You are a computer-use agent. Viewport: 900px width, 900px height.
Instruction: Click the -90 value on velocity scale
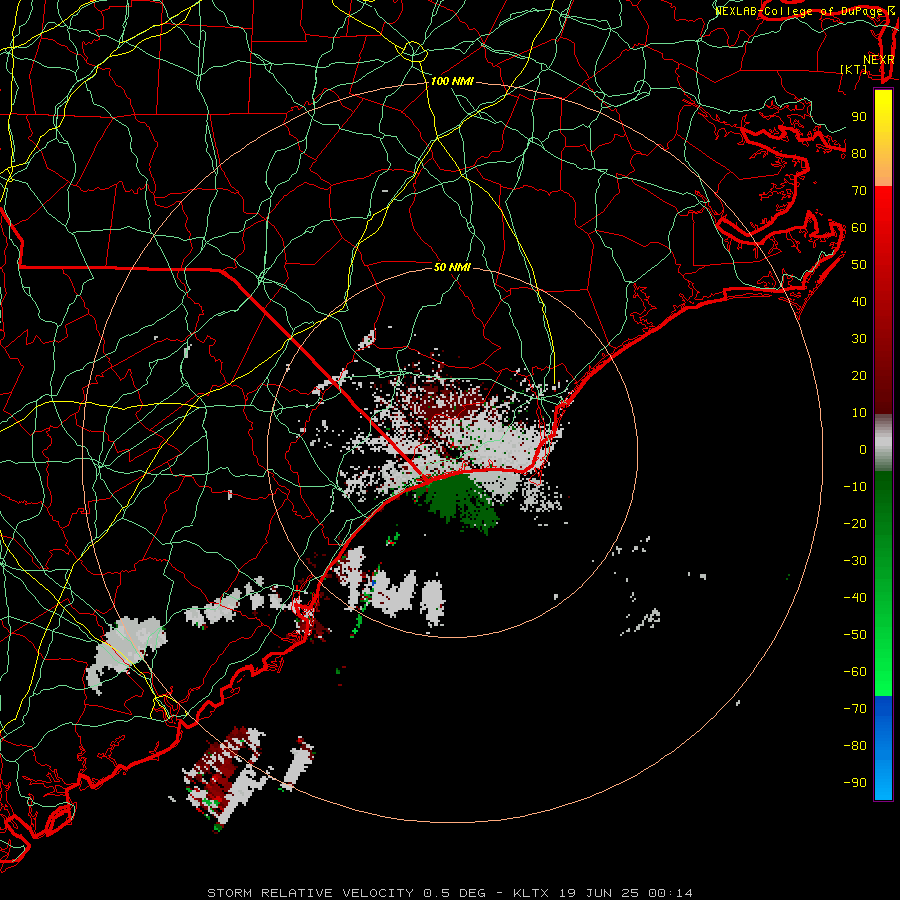coord(855,783)
